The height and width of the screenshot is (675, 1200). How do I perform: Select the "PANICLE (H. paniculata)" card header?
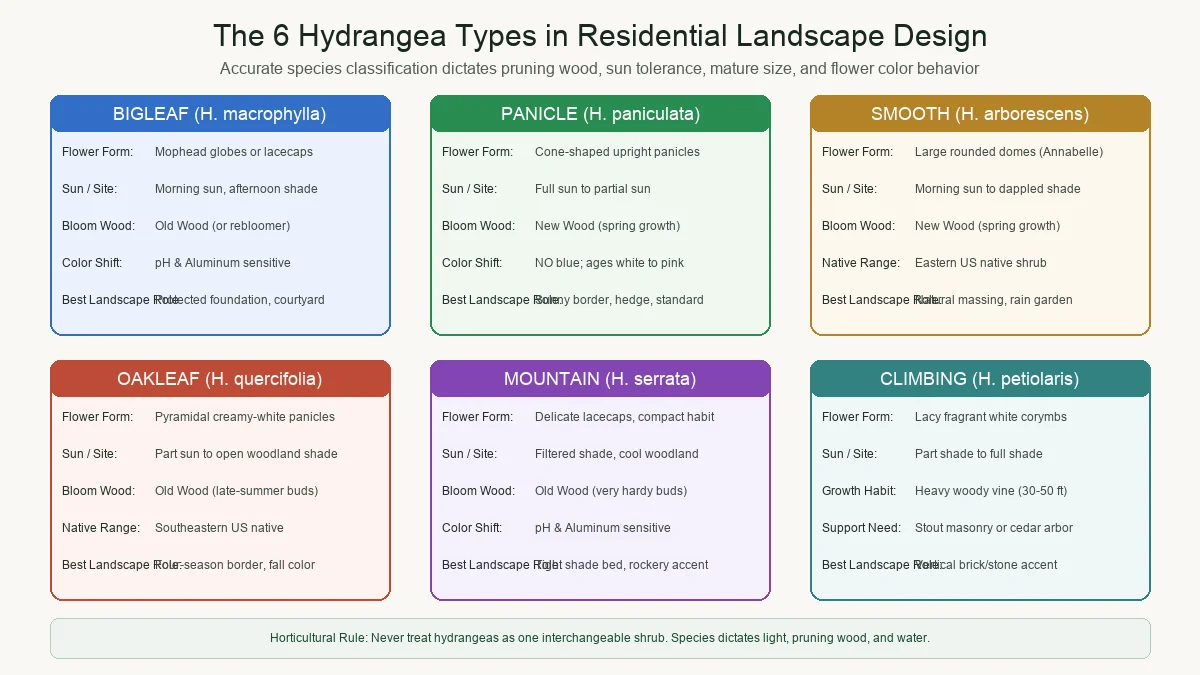click(x=600, y=114)
